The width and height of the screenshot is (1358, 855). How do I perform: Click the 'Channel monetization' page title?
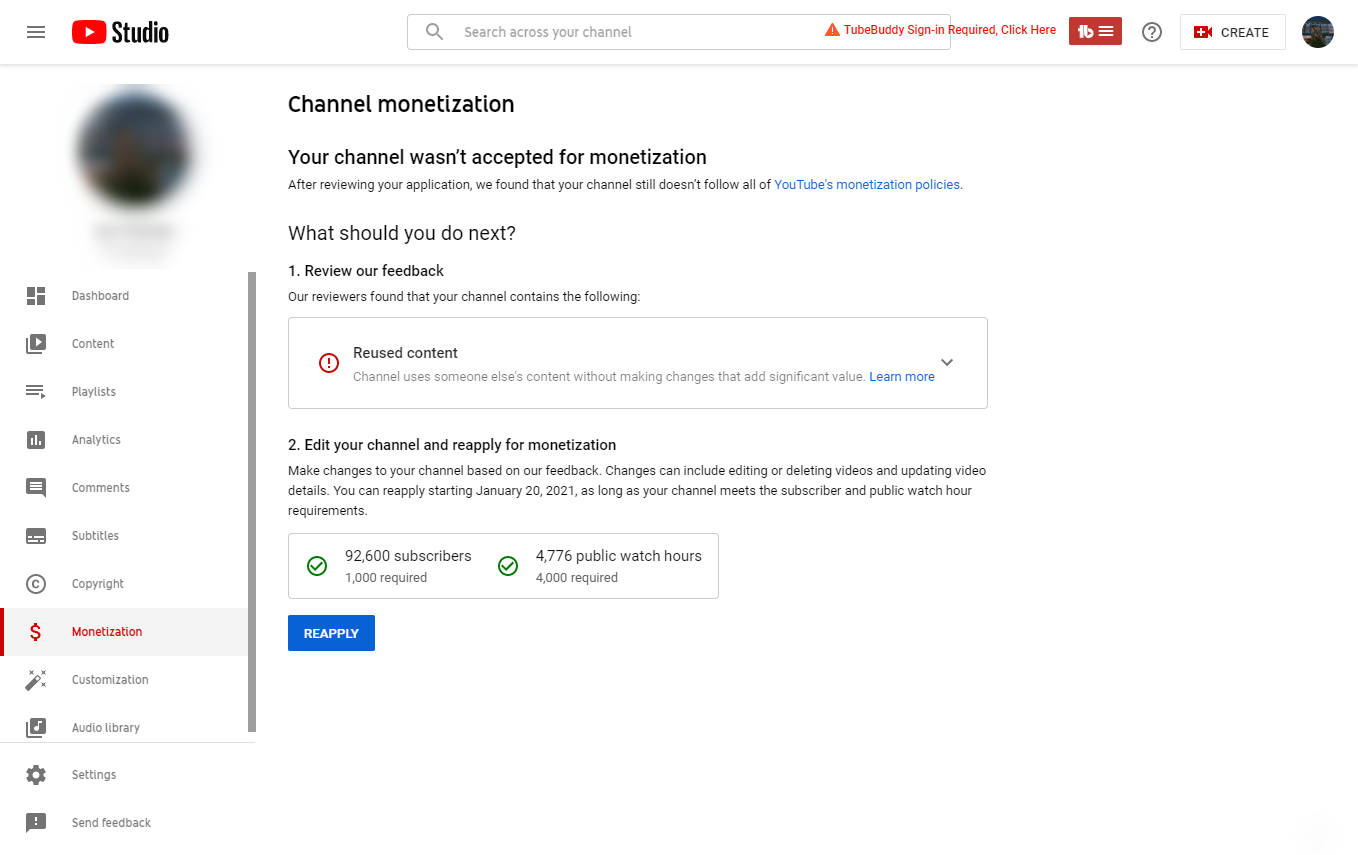401,104
